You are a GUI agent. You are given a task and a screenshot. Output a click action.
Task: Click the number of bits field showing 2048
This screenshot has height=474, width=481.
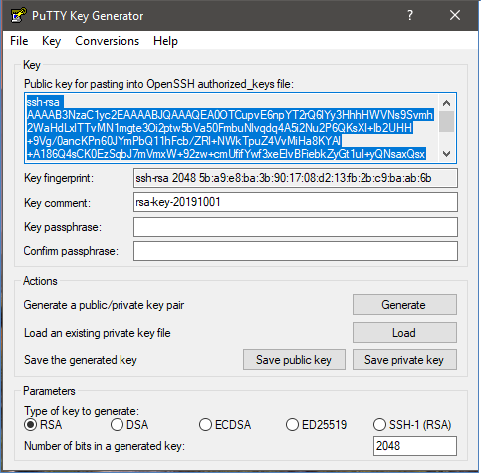pos(415,446)
